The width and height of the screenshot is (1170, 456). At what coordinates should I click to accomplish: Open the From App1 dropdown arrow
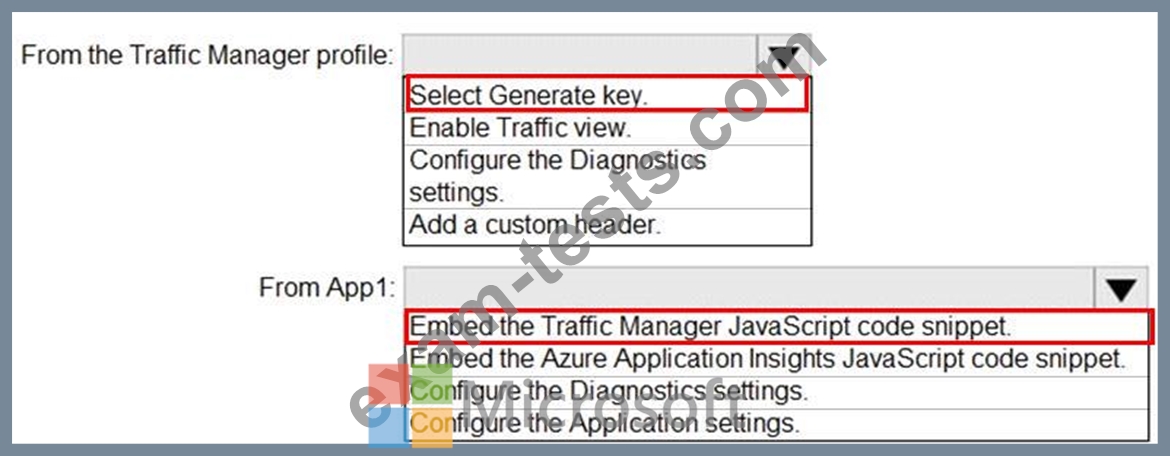(x=1122, y=290)
